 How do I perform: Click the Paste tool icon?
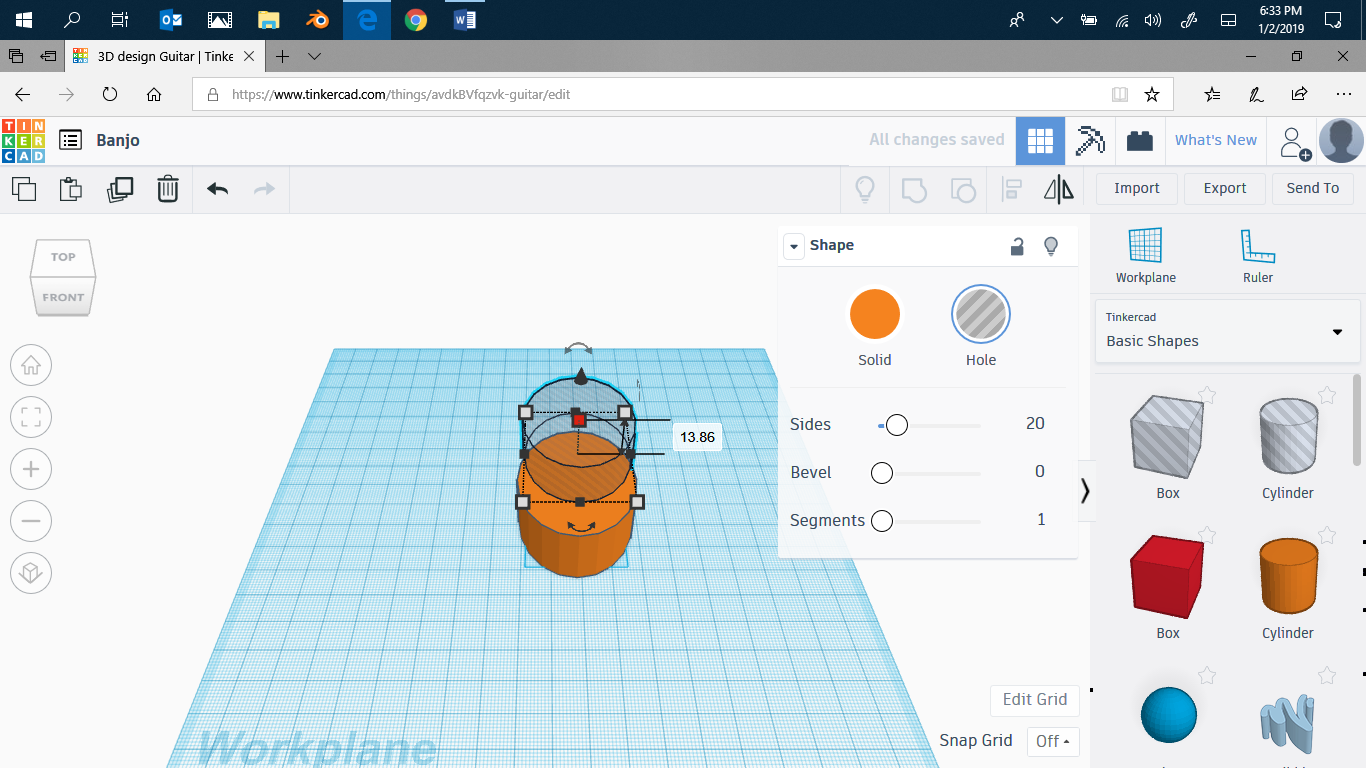pos(70,188)
